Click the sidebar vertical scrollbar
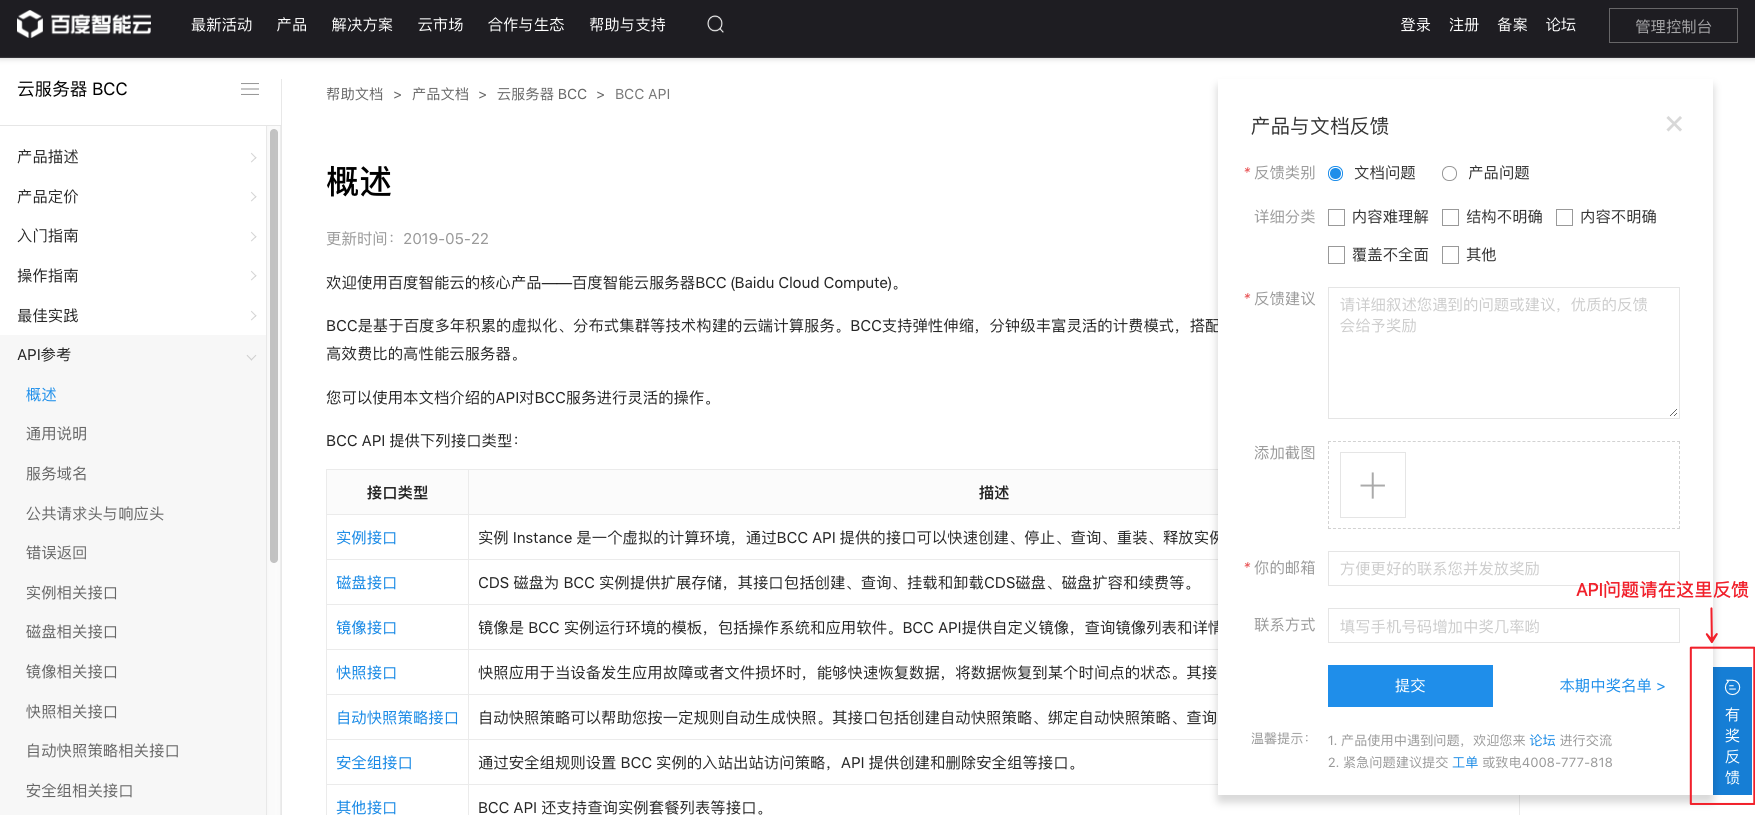 click(273, 345)
